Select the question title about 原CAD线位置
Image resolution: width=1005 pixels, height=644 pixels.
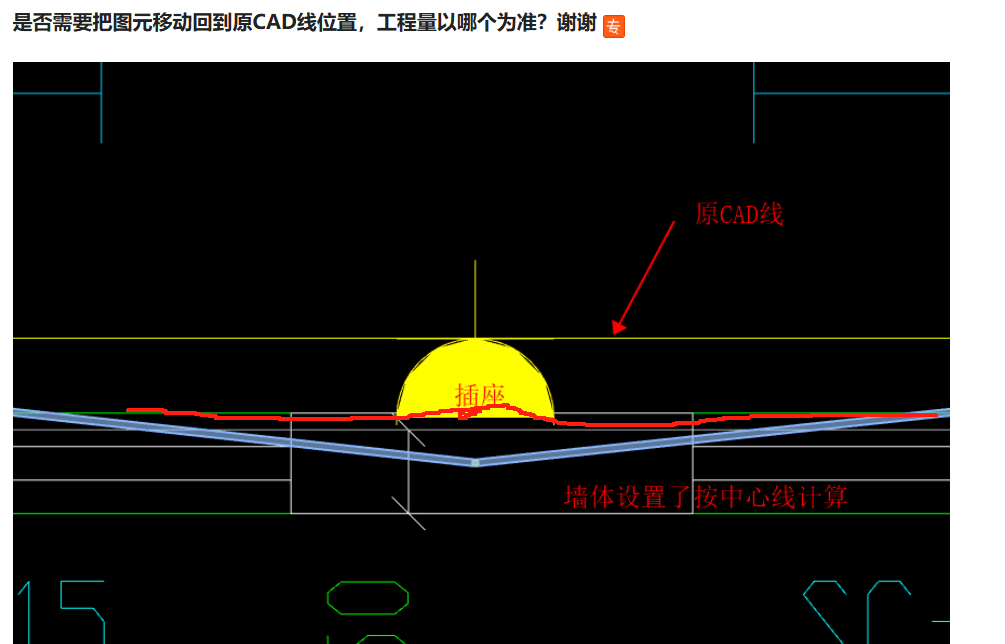pyautogui.click(x=304, y=23)
